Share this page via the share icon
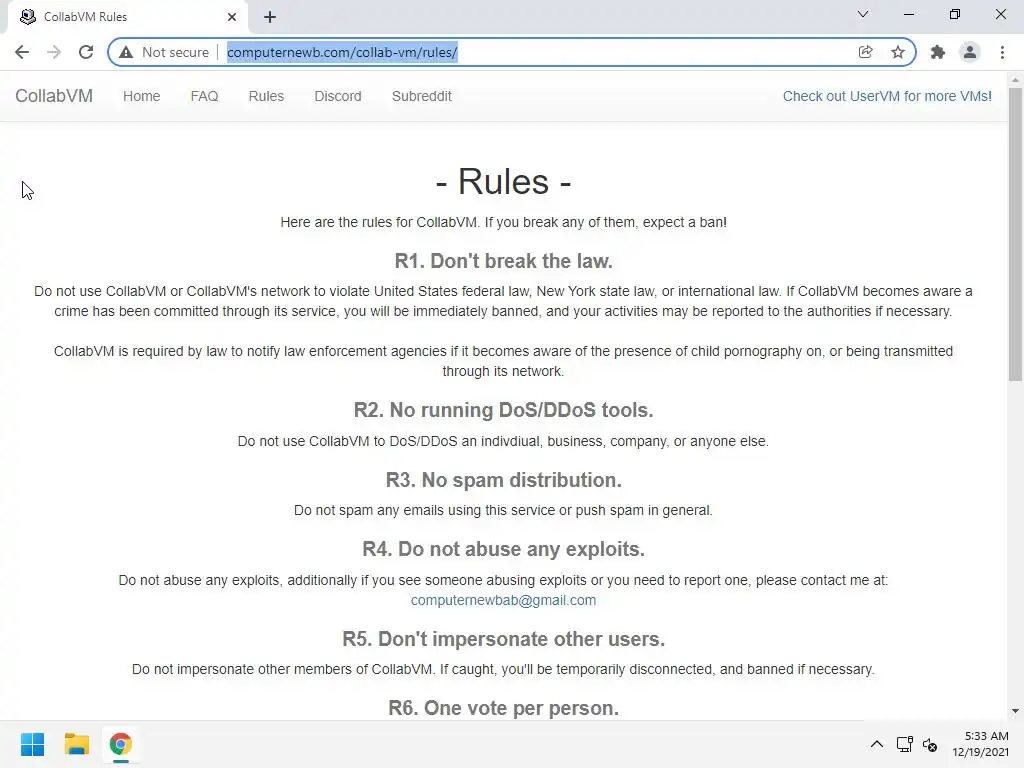Viewport: 1024px width, 768px height. point(865,52)
